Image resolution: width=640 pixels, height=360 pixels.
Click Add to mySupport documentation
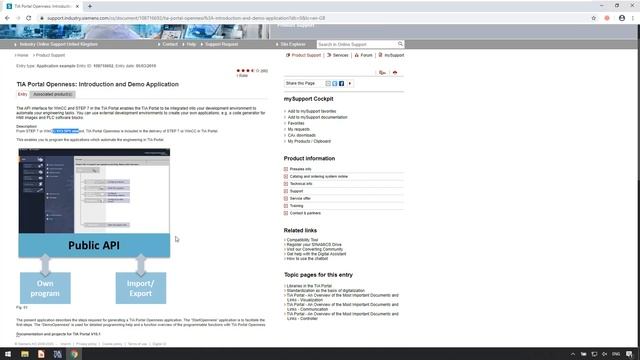pos(318,117)
